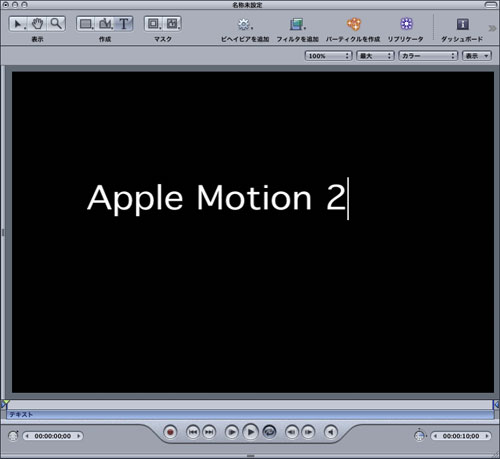Viewport: 500px width, 459px height.
Task: Increment current time with right arrow
Action: click(79, 436)
